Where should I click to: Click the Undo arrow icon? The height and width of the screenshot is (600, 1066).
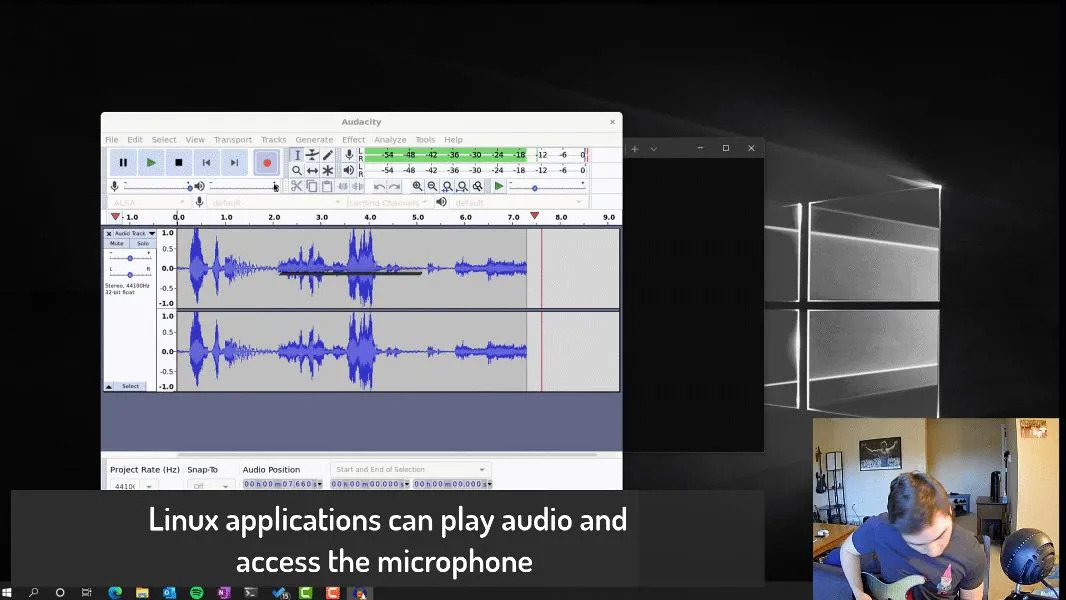(379, 186)
